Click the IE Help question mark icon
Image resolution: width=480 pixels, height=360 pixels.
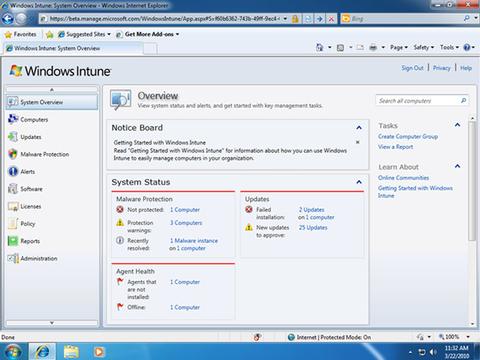467,48
